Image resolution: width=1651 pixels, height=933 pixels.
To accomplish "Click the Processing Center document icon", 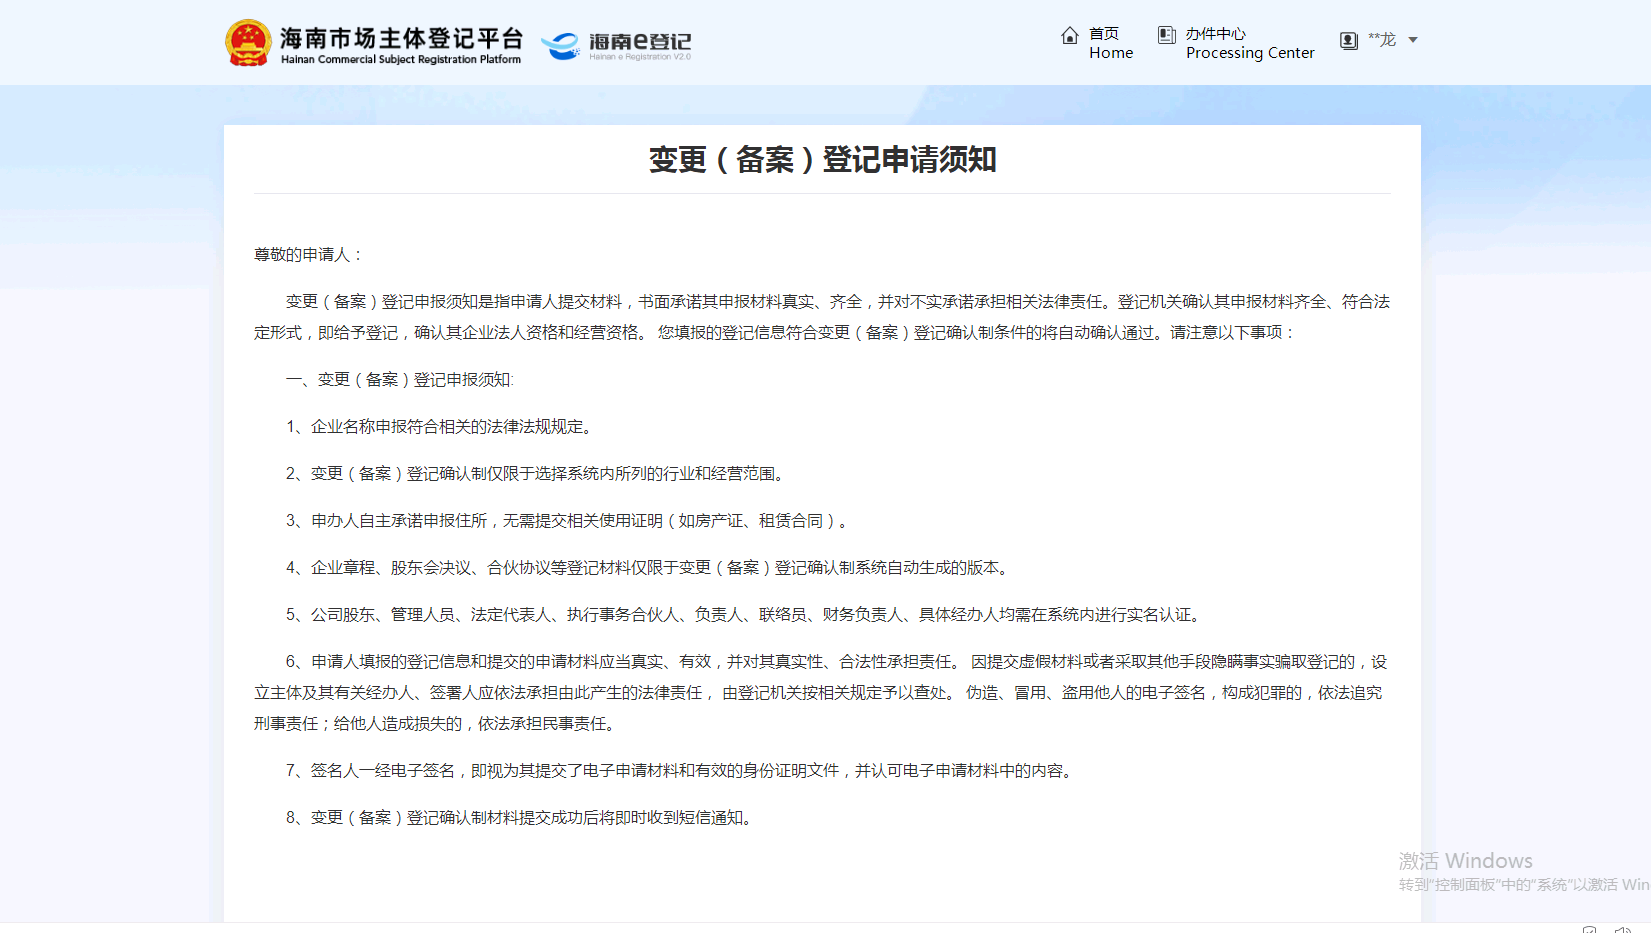I will 1166,36.
